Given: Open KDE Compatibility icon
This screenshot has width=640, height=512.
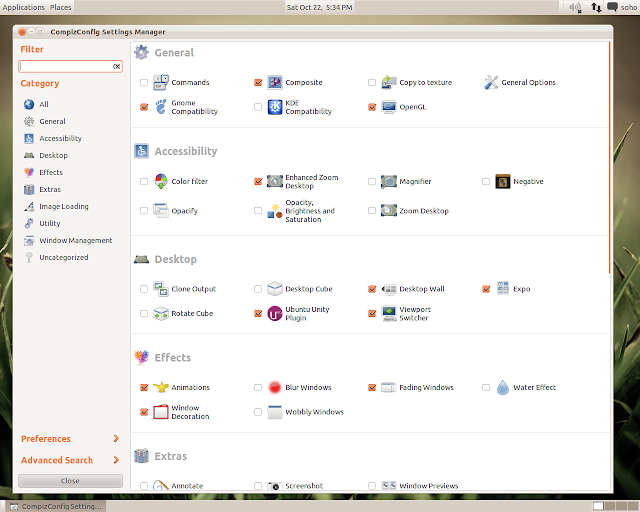Looking at the screenshot, I should pos(275,107).
